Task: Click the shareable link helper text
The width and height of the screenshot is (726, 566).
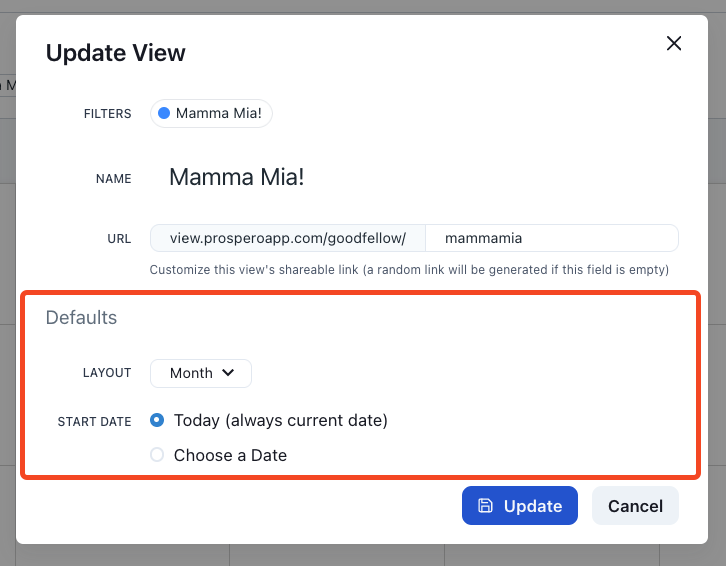Action: pyautogui.click(x=409, y=270)
